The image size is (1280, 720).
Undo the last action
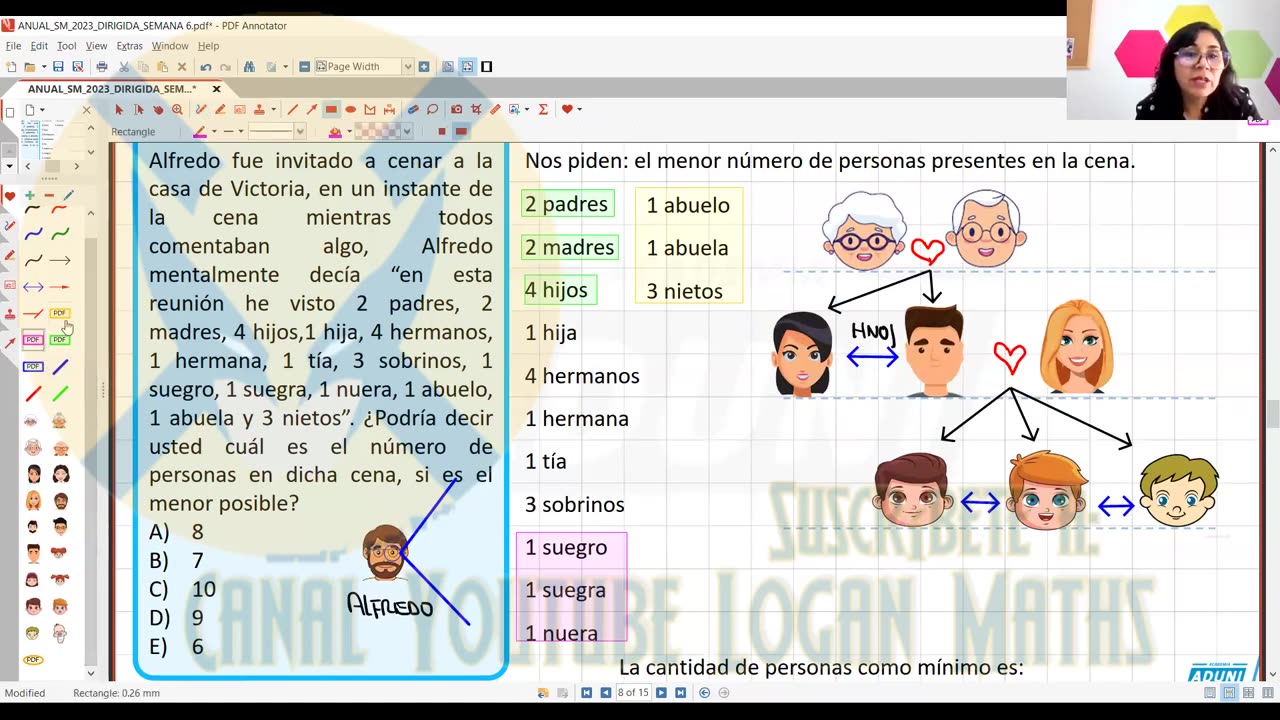[205, 66]
